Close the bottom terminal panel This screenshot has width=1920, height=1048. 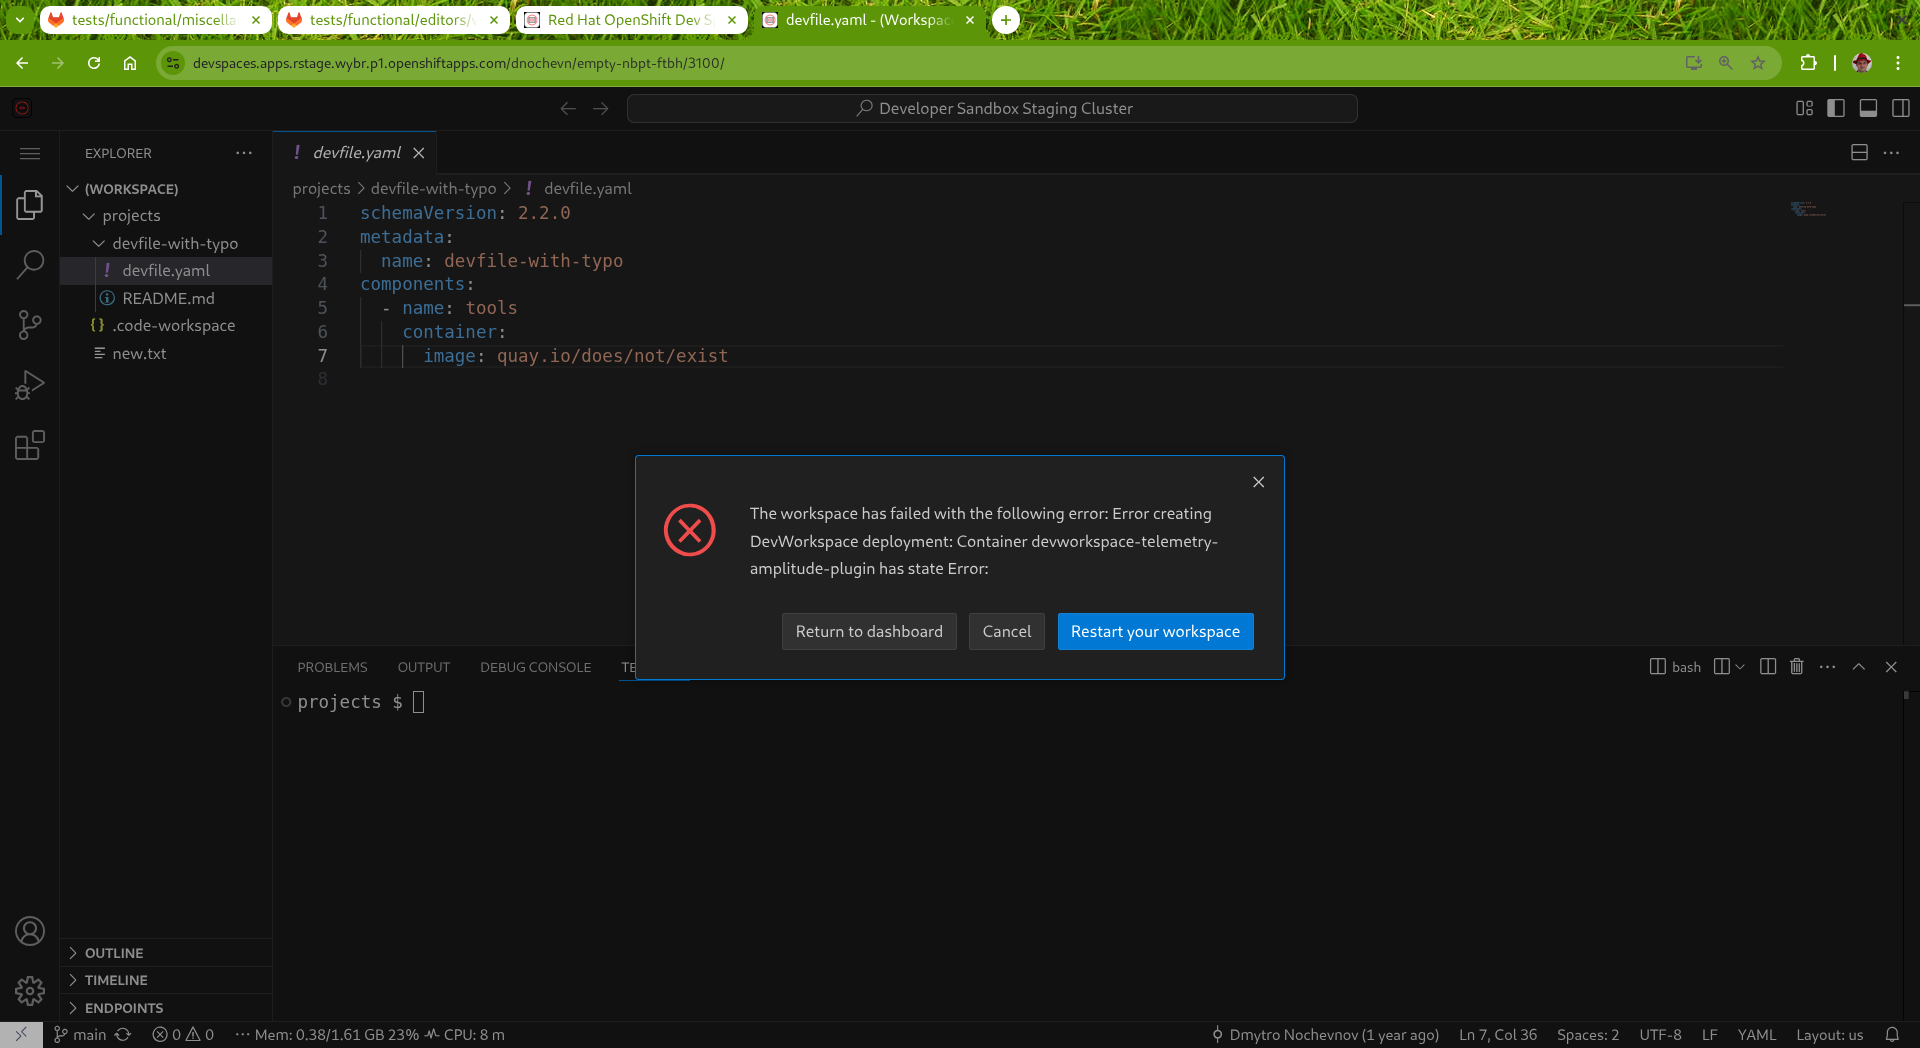[1891, 667]
